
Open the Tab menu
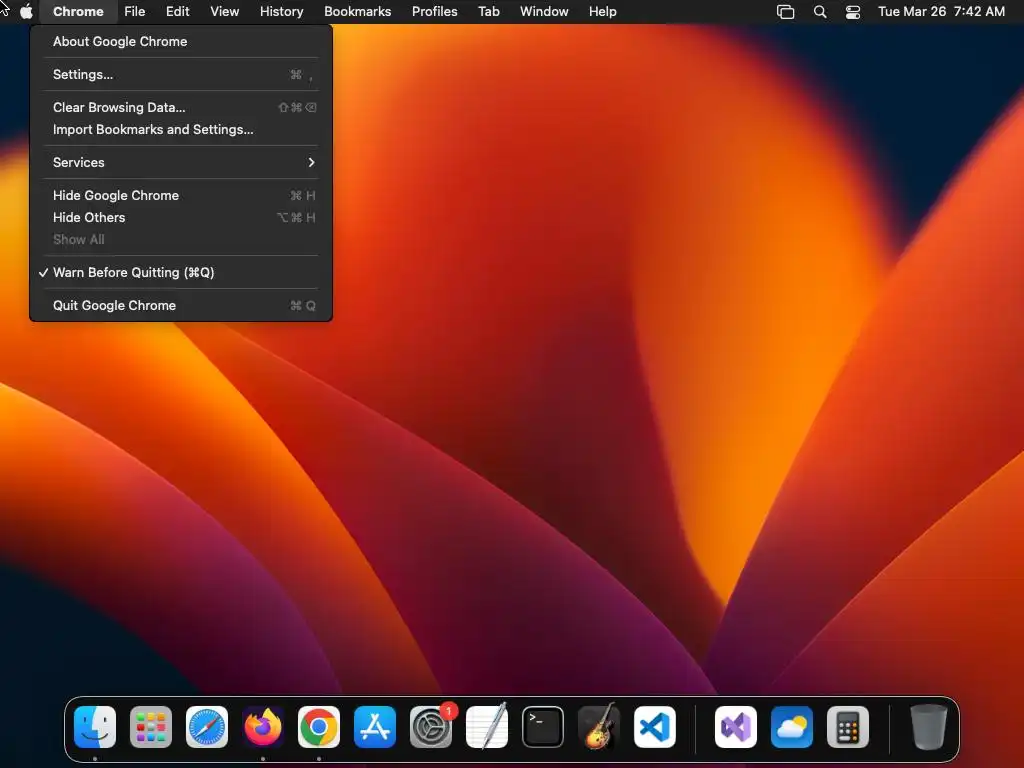(489, 12)
